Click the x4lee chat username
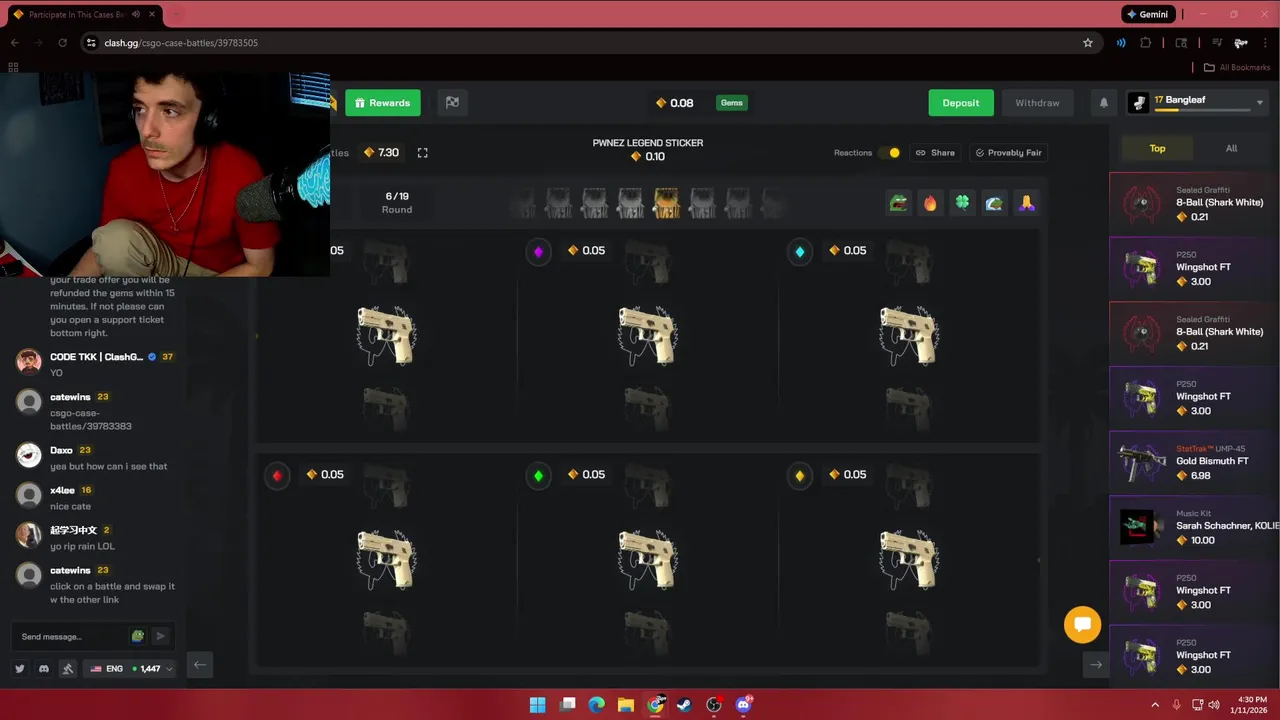The width and height of the screenshot is (1280, 720). tap(62, 491)
